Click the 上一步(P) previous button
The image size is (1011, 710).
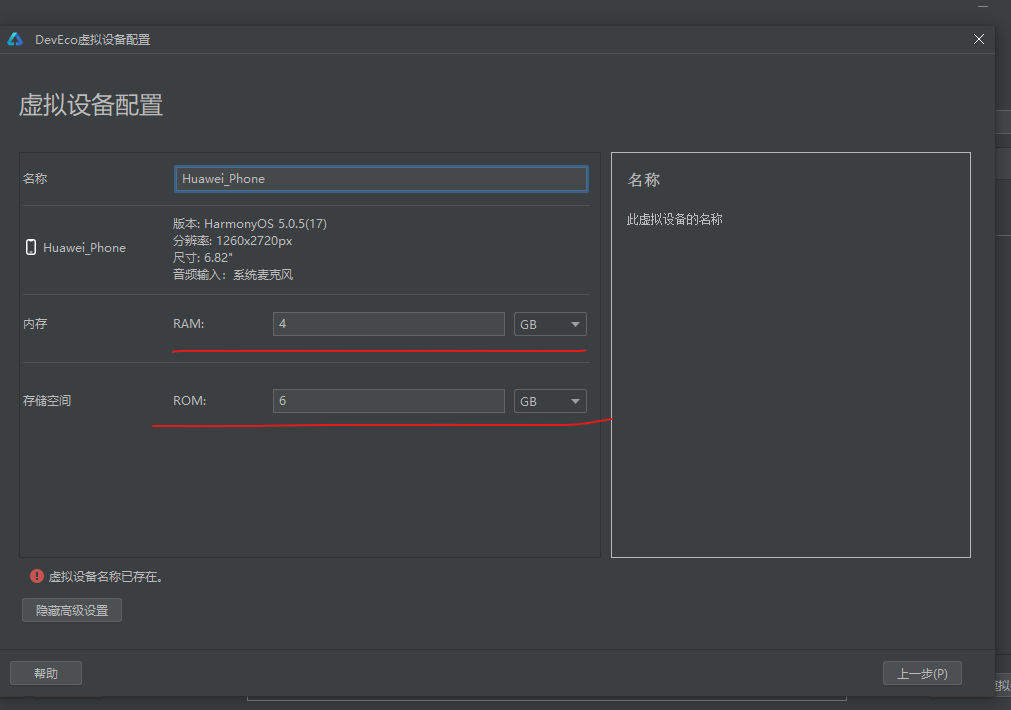pos(922,673)
